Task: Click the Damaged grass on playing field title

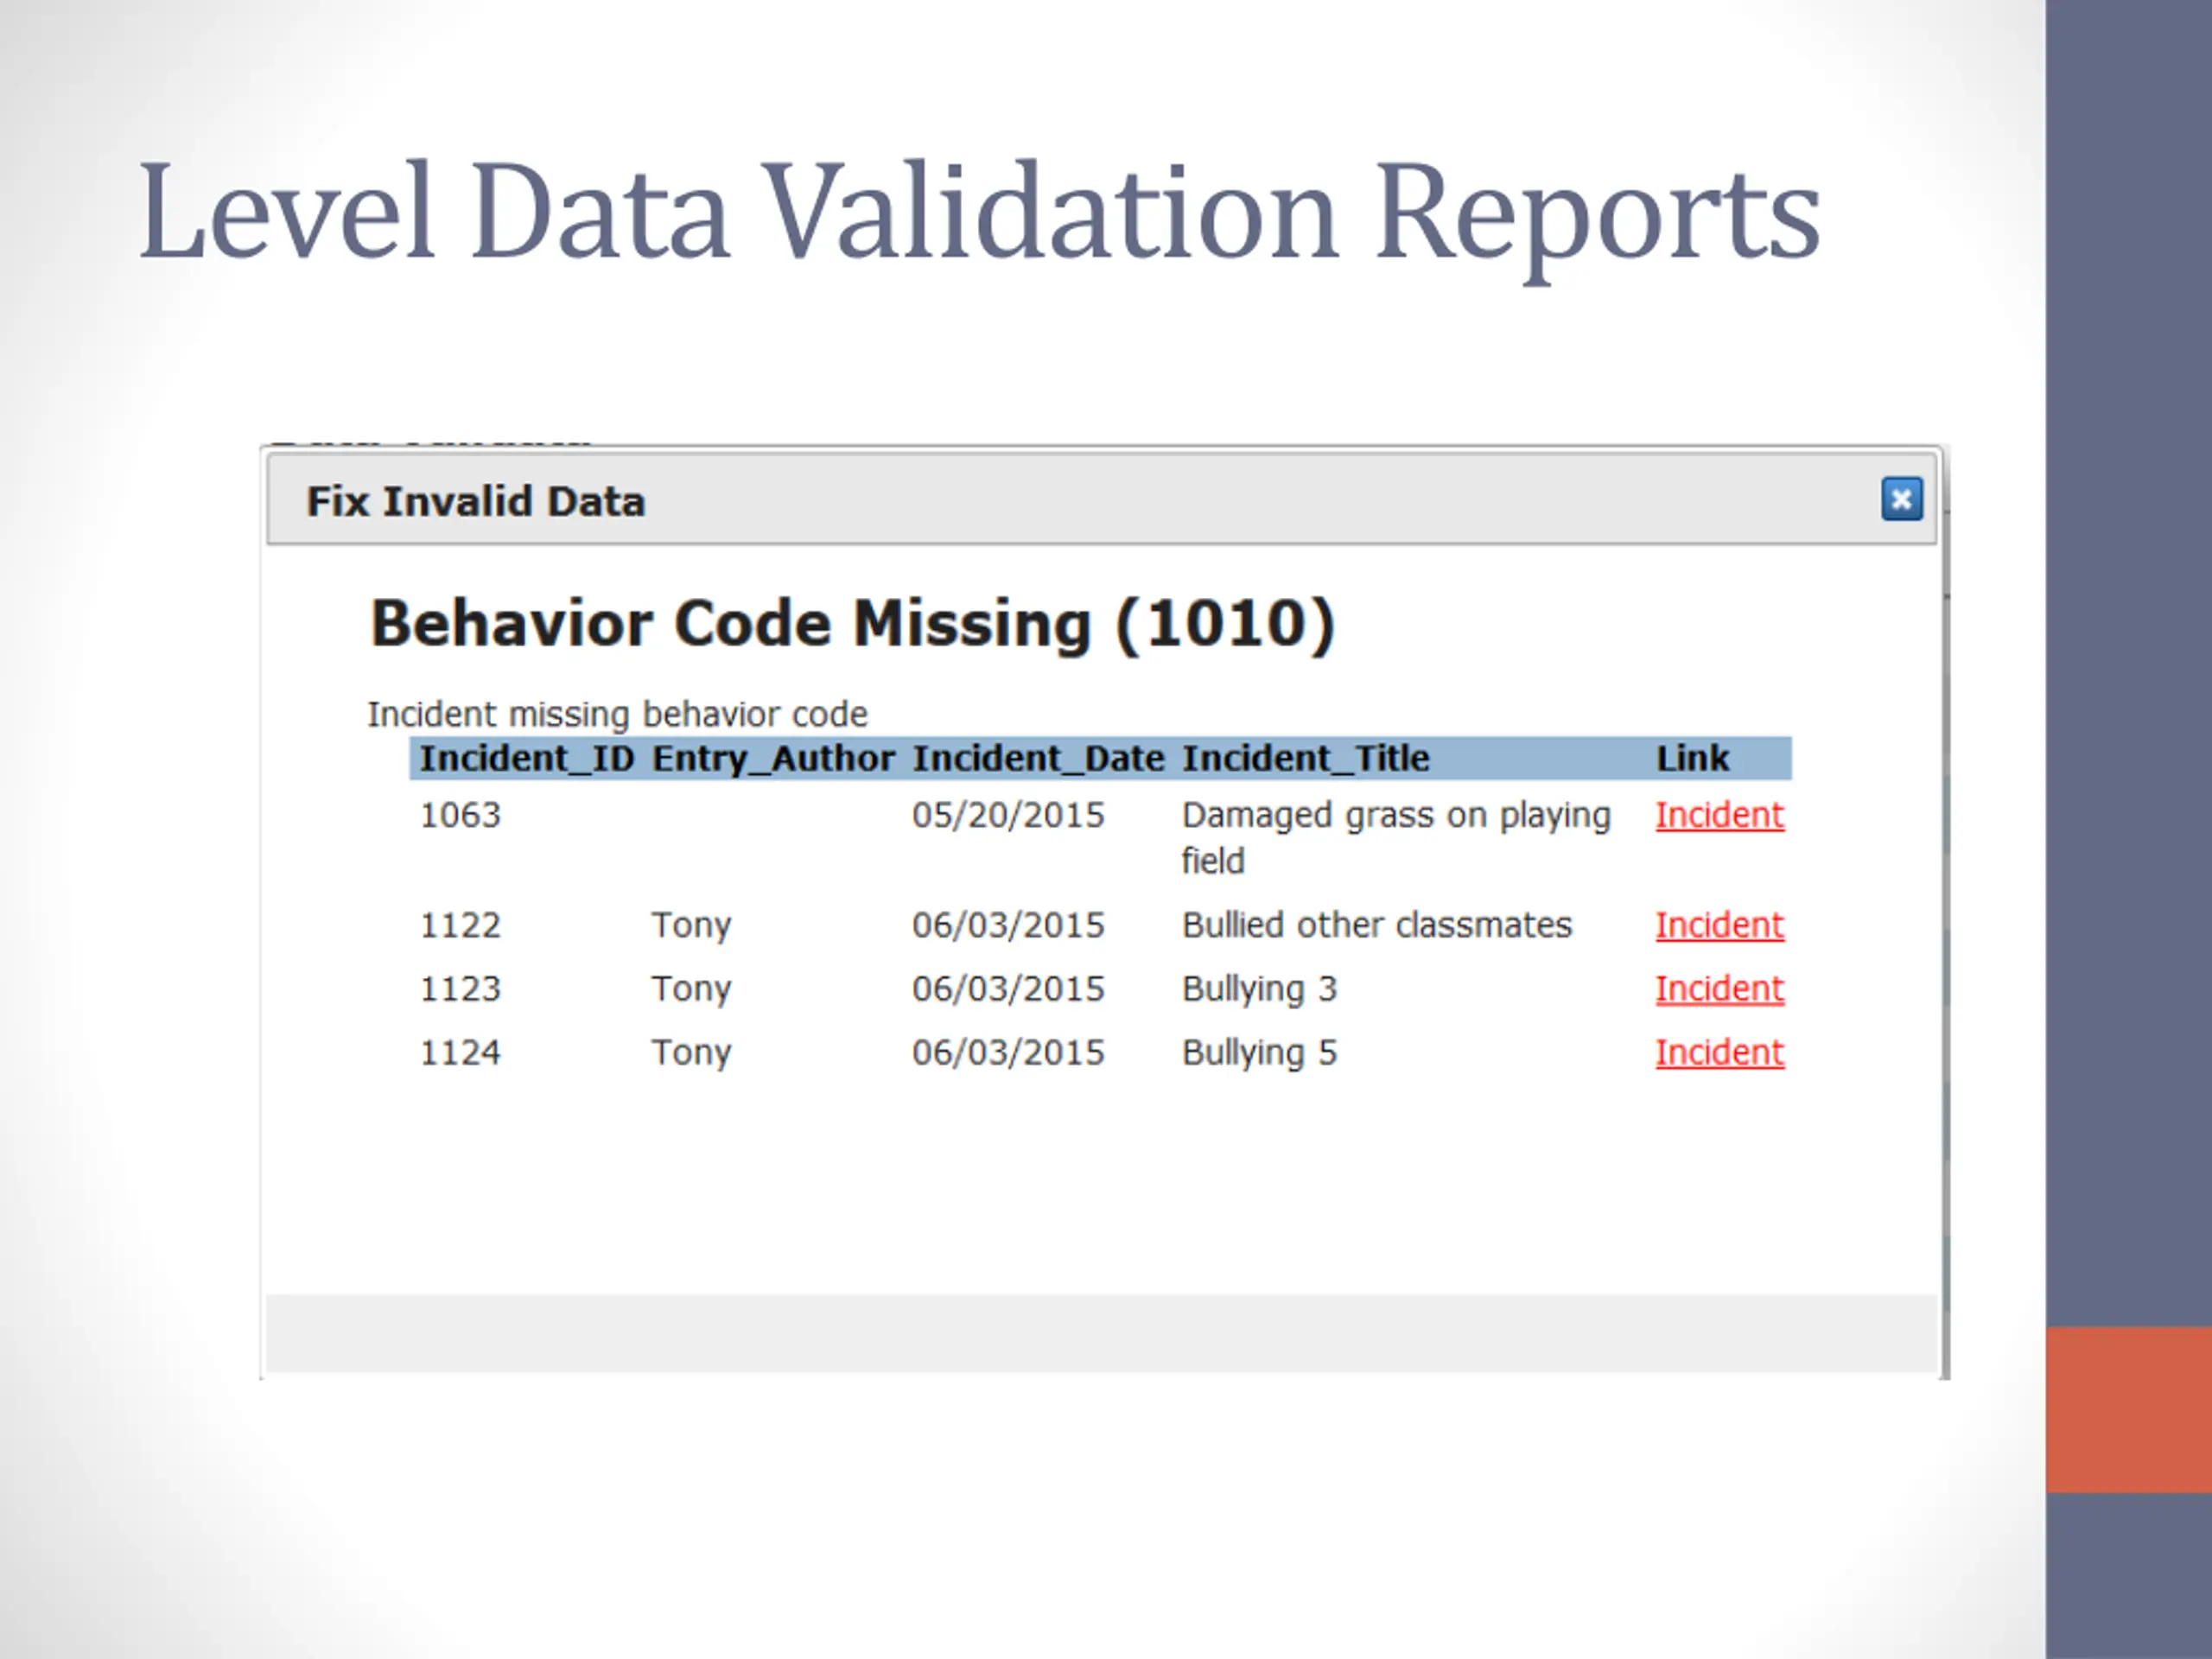Action: coord(1396,838)
